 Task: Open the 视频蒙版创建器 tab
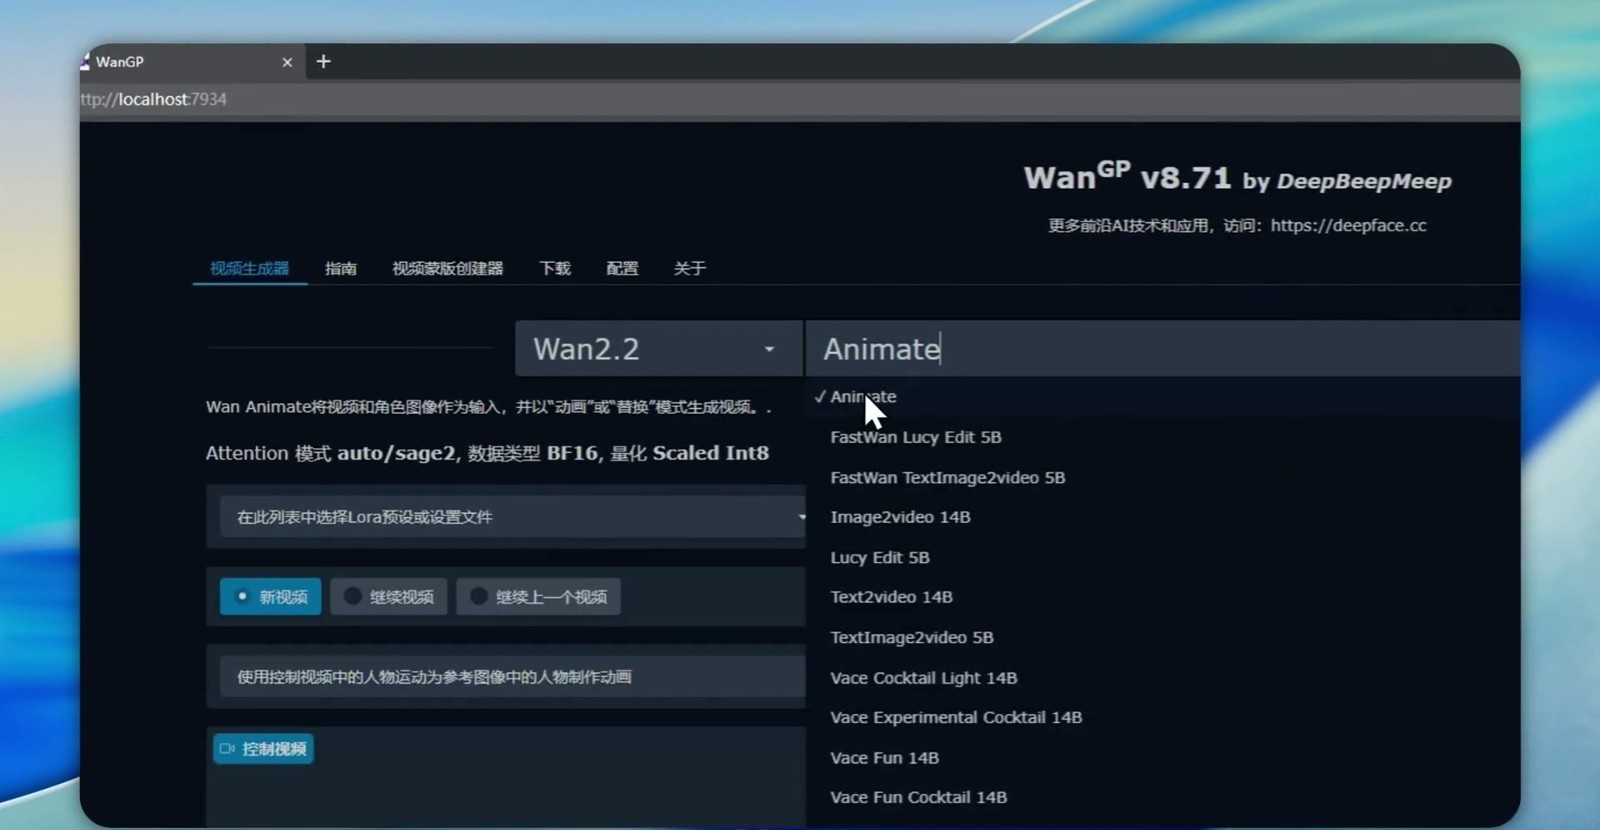click(x=447, y=268)
